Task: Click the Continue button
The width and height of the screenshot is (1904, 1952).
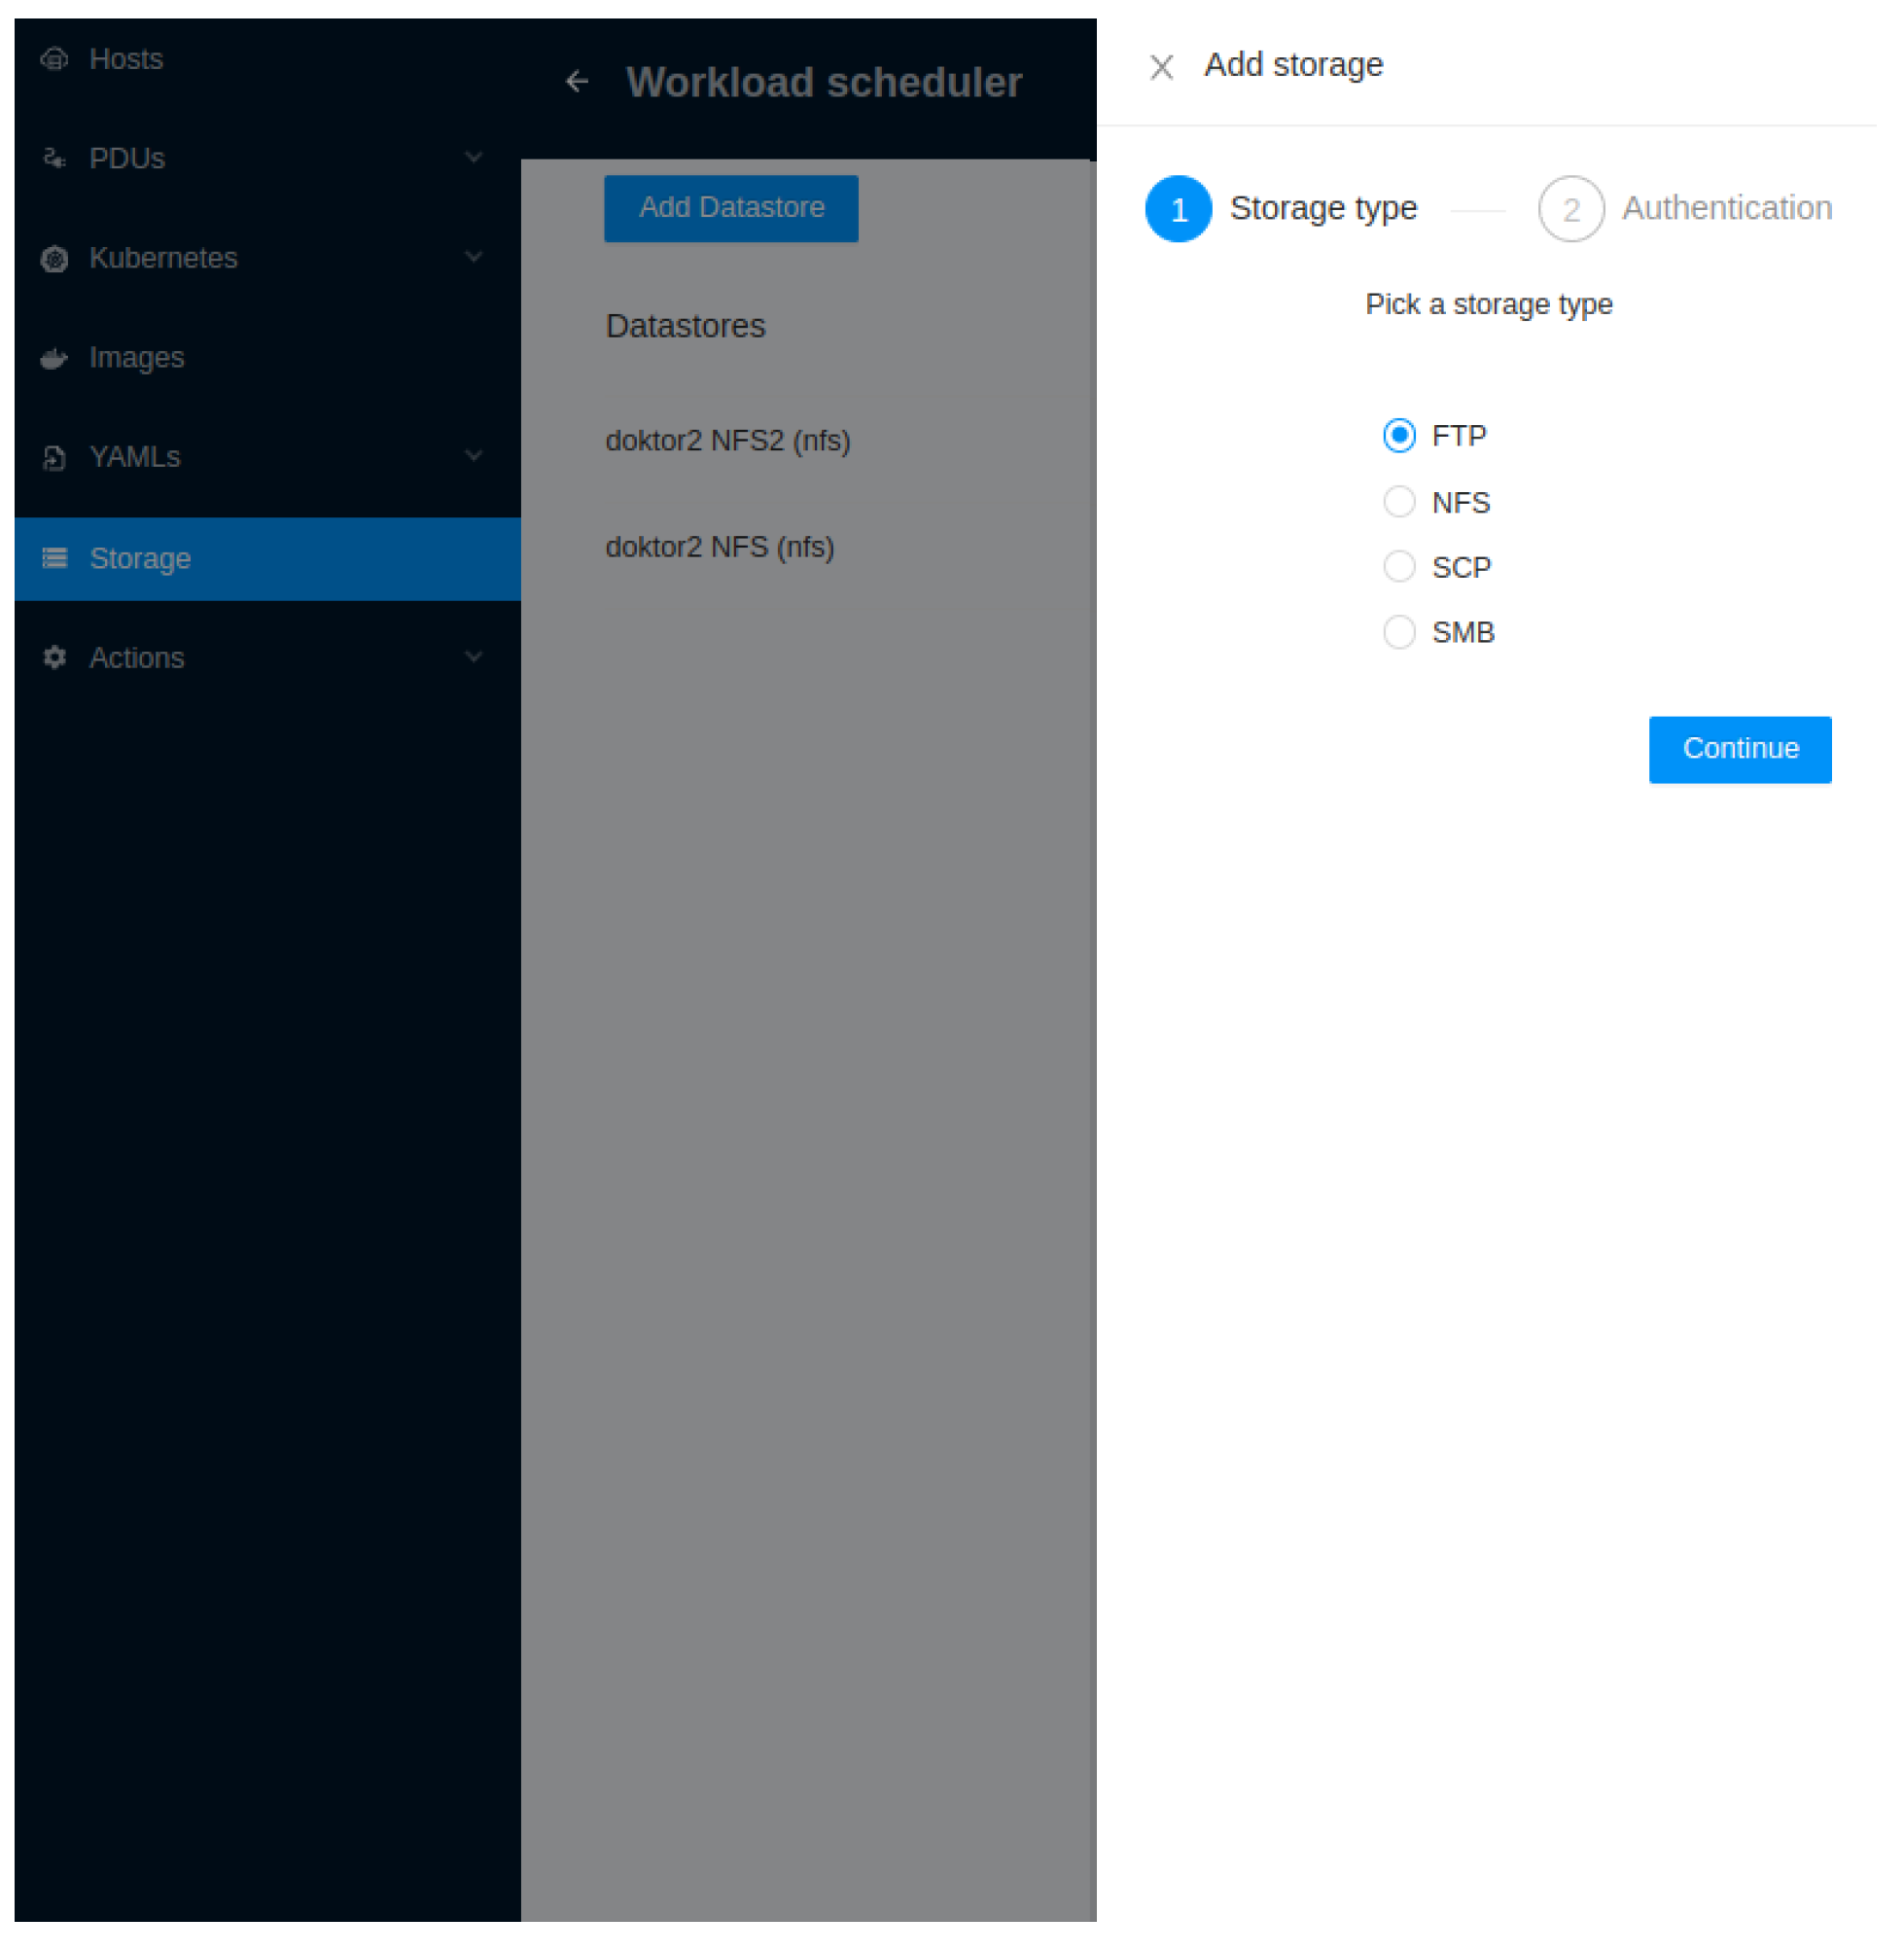Action: (x=1740, y=748)
